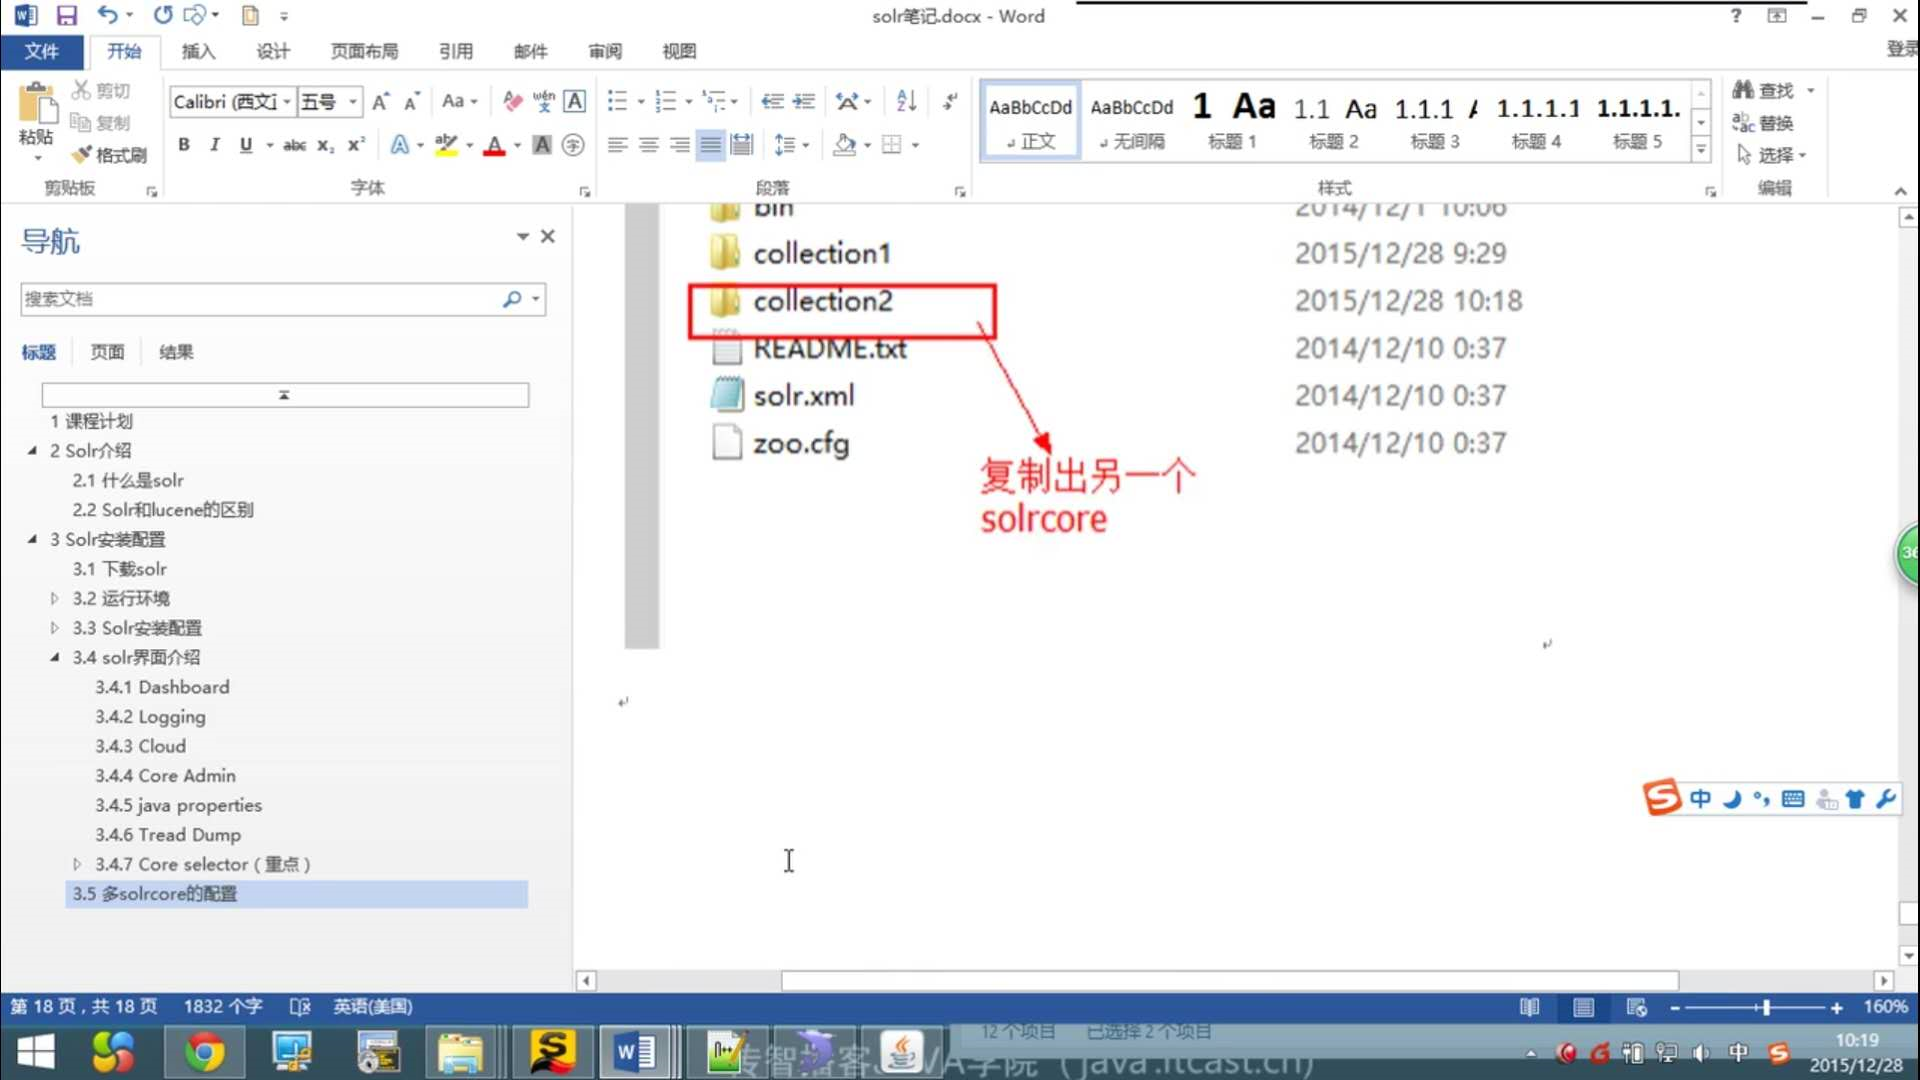Open the Calibri font name dropdown
This screenshot has width=1920, height=1080.
[287, 102]
